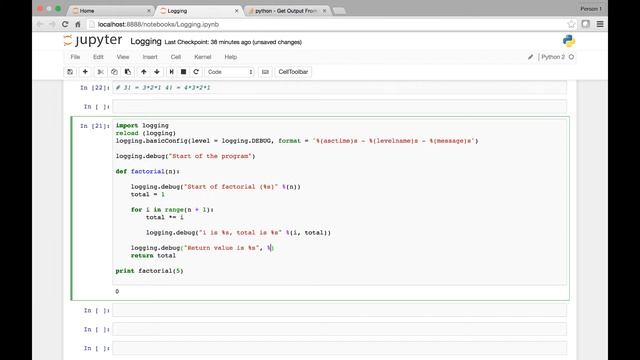Viewport: 640px width, 360px height.
Task: Go to the browser home page
Action: [78, 24]
